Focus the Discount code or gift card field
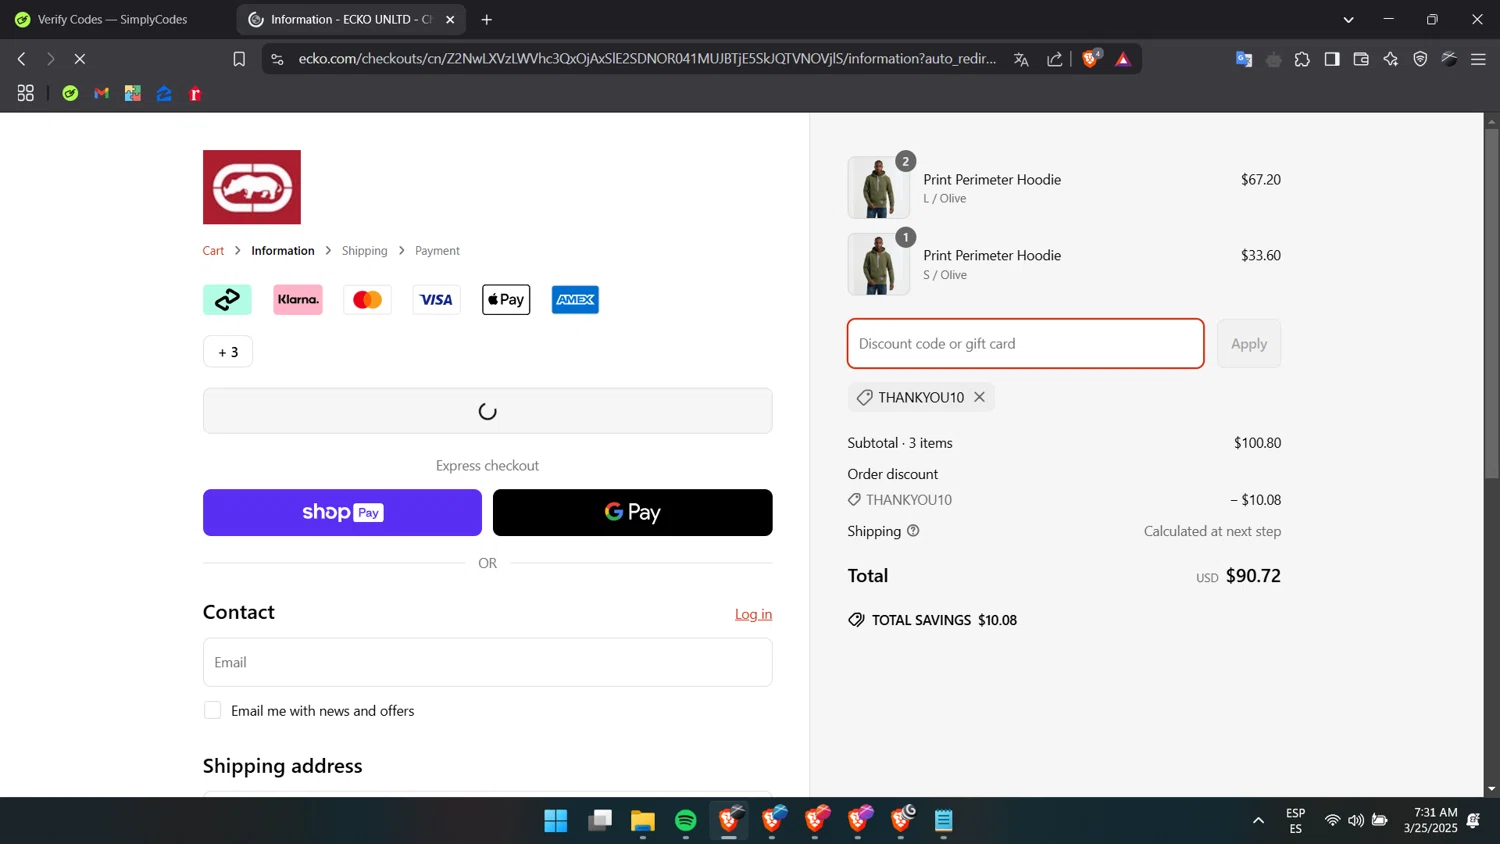The height and width of the screenshot is (844, 1500). tap(1025, 343)
